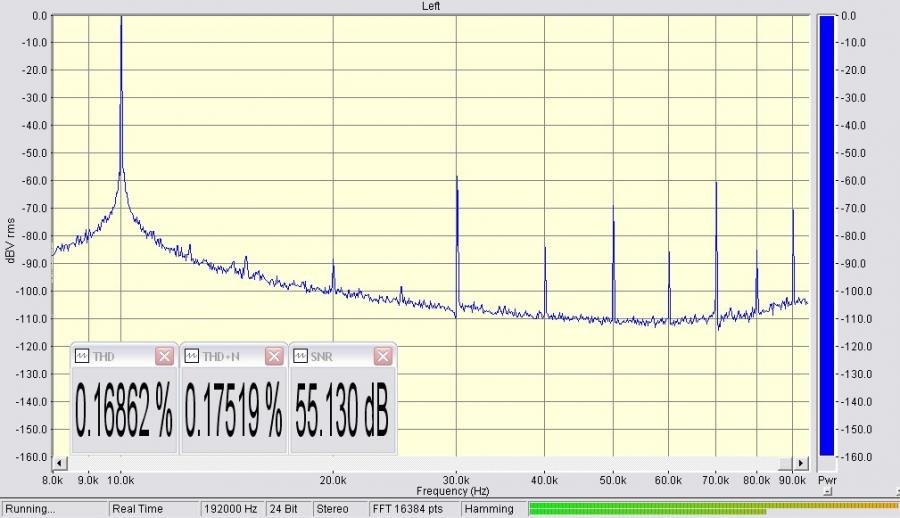Click the SNR panel waveform icon
This screenshot has width=900, height=518.
tap(300, 357)
